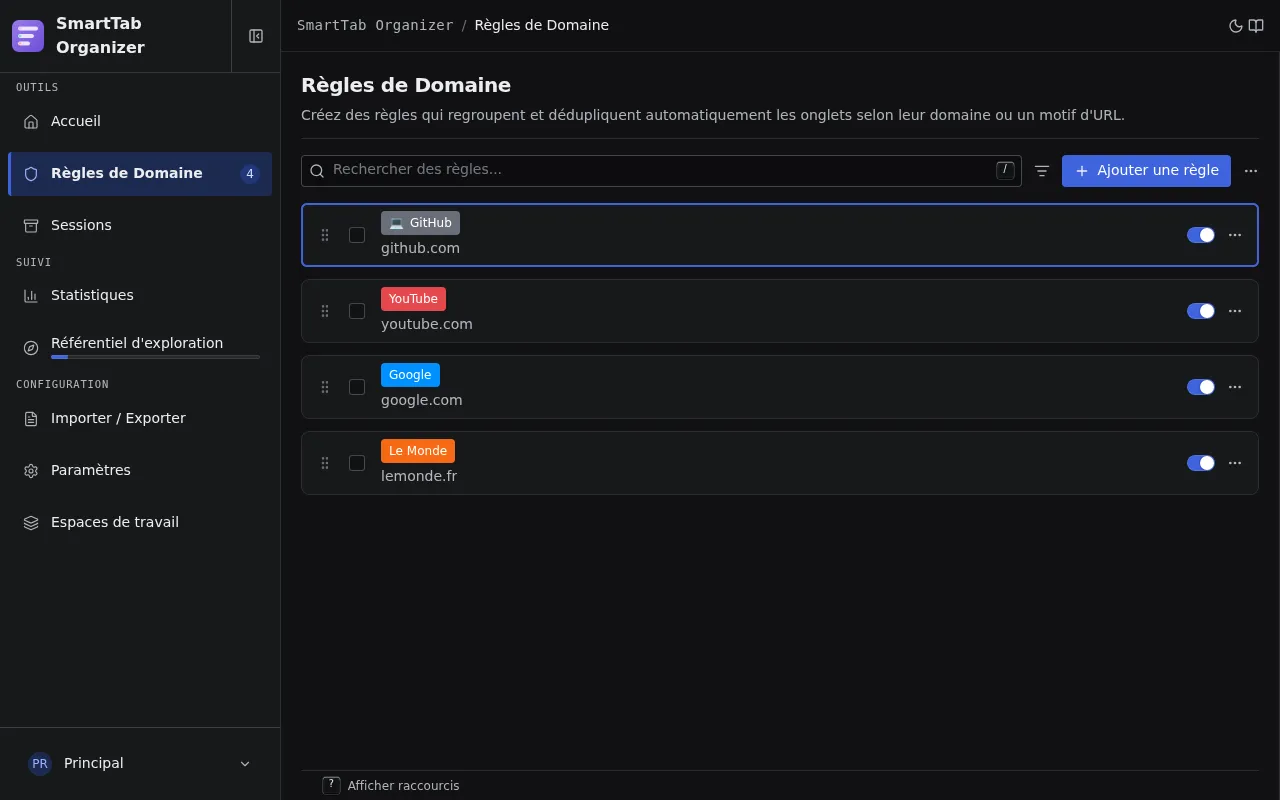Open the toolbar more-options menu
The width and height of the screenshot is (1280, 800).
tap(1251, 171)
